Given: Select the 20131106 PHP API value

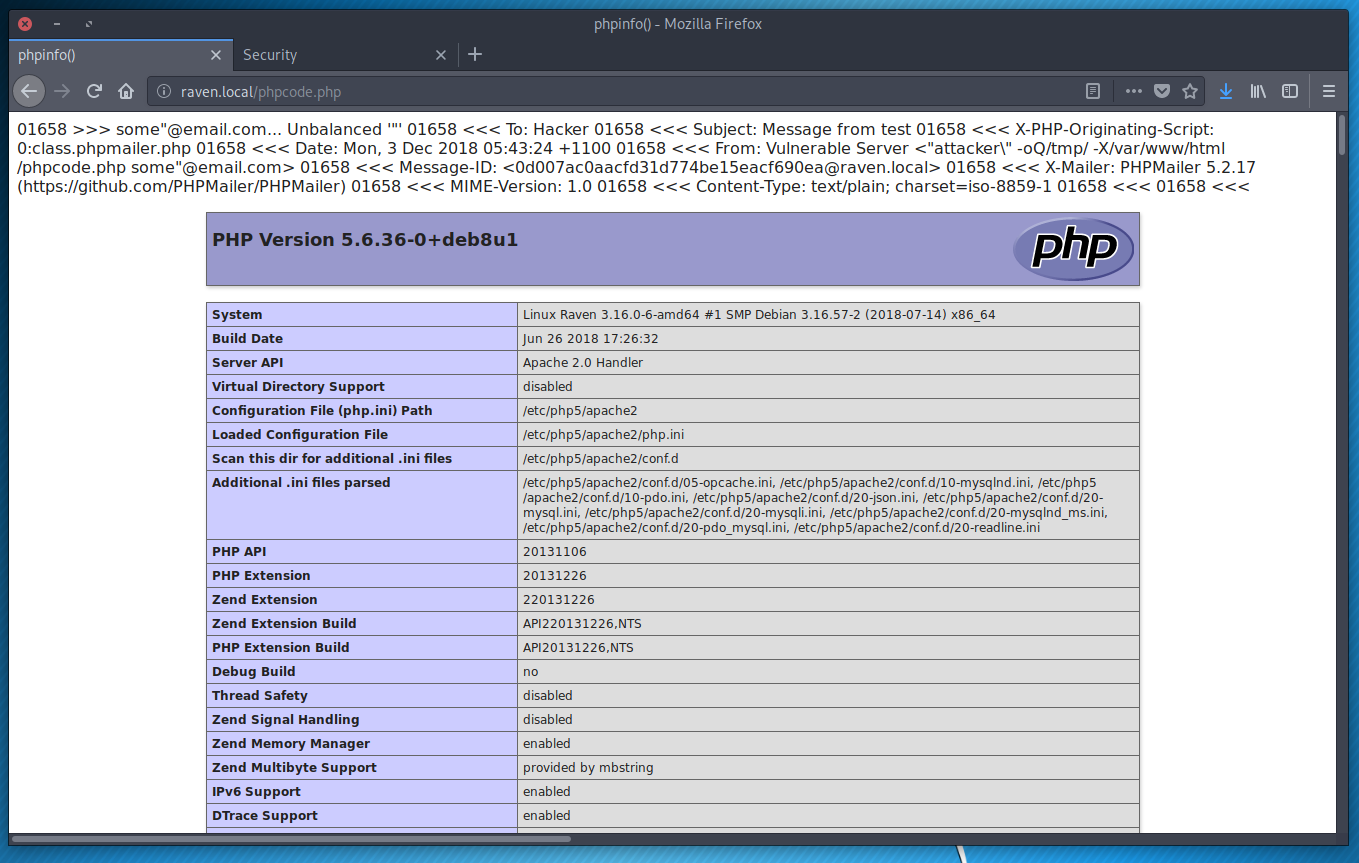Looking at the screenshot, I should tap(555, 552).
